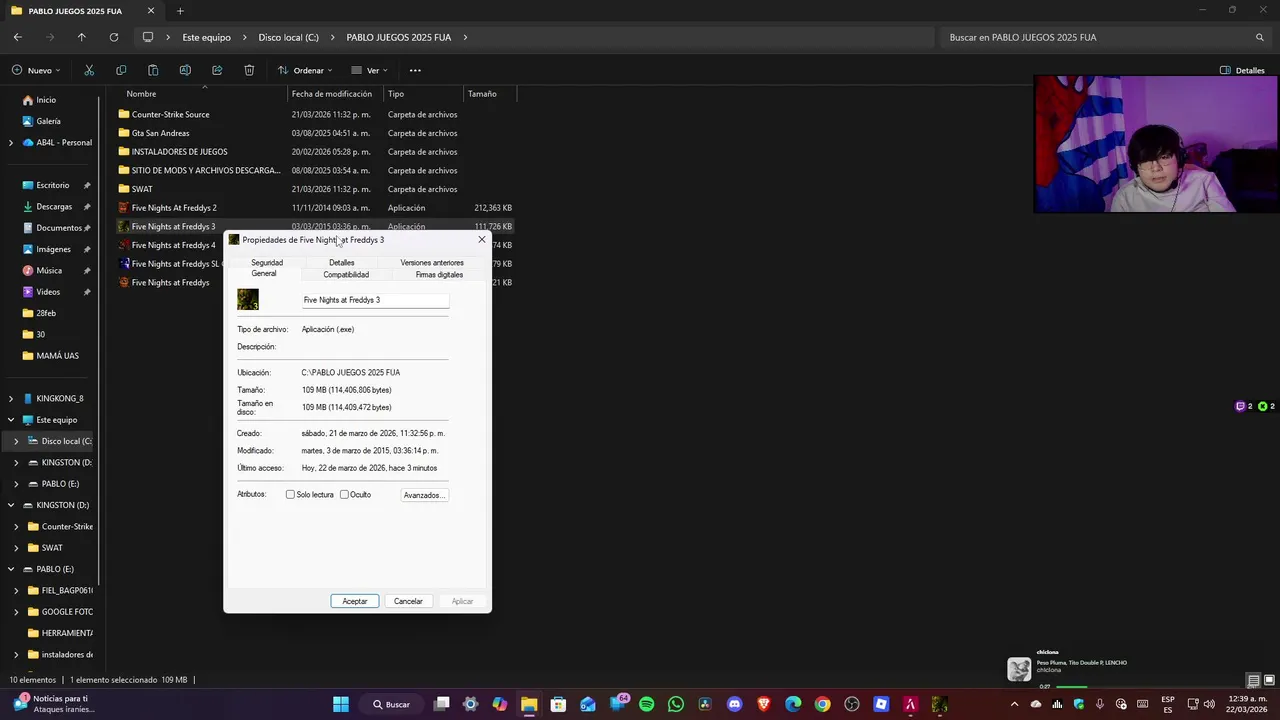Select the MAMÁ UAS folder in sidebar

point(57,356)
